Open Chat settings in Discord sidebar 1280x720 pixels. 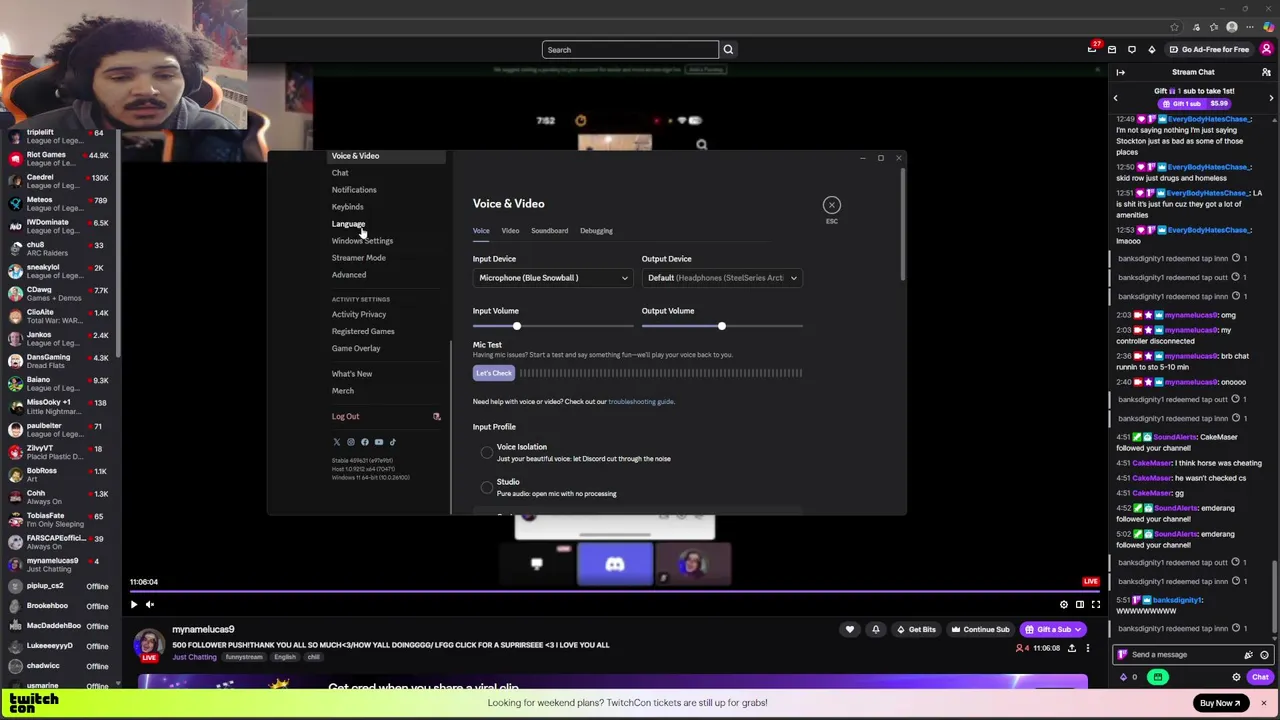[340, 173]
